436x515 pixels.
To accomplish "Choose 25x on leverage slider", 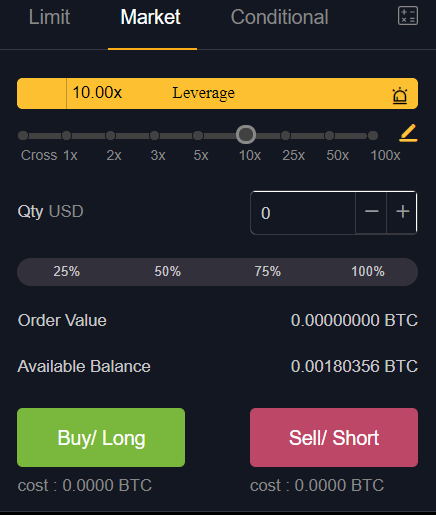I will click(x=285, y=135).
